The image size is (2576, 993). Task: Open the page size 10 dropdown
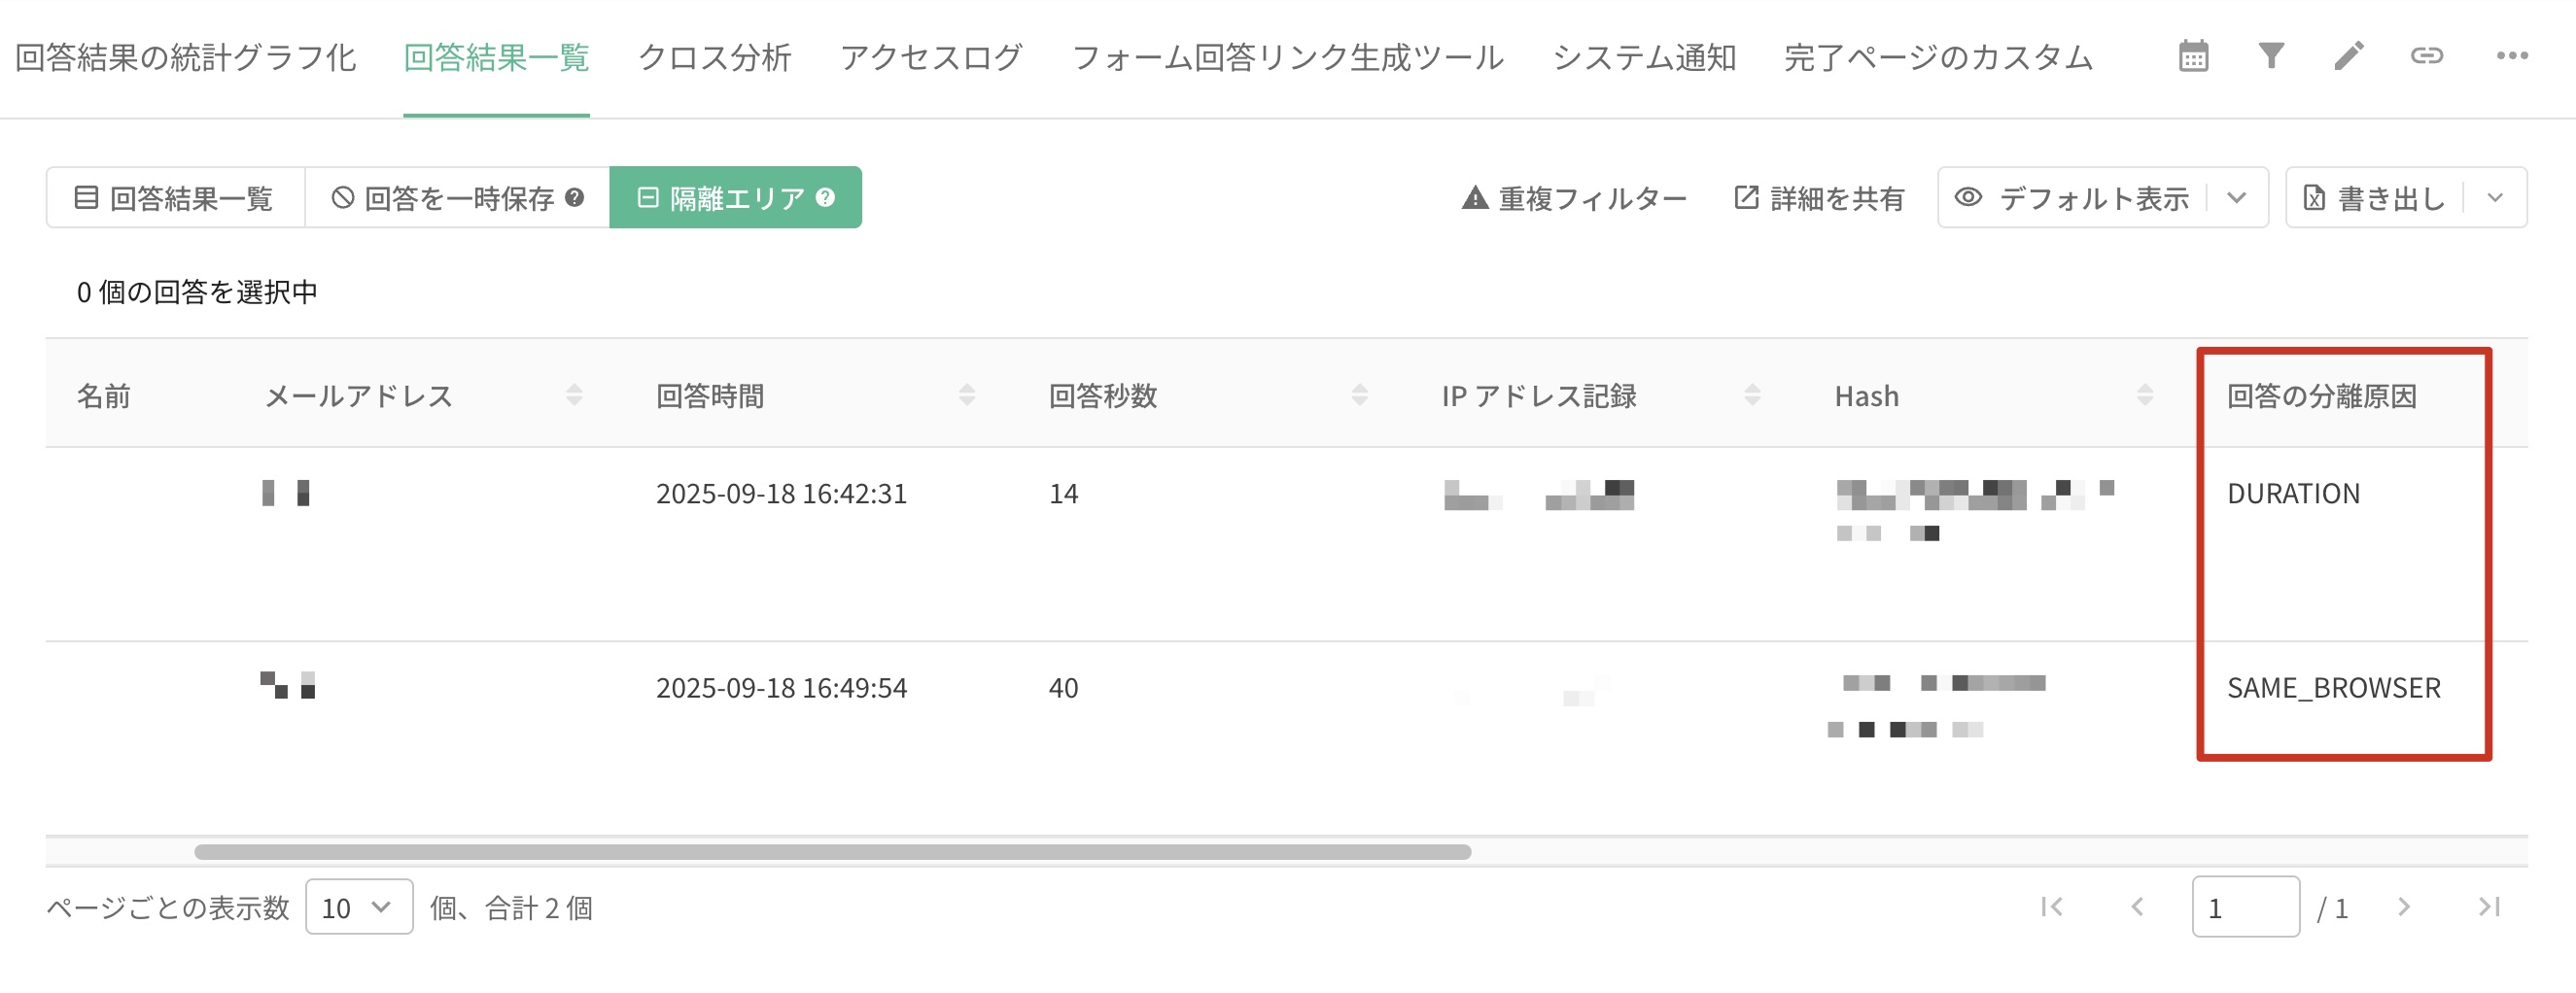click(x=359, y=907)
